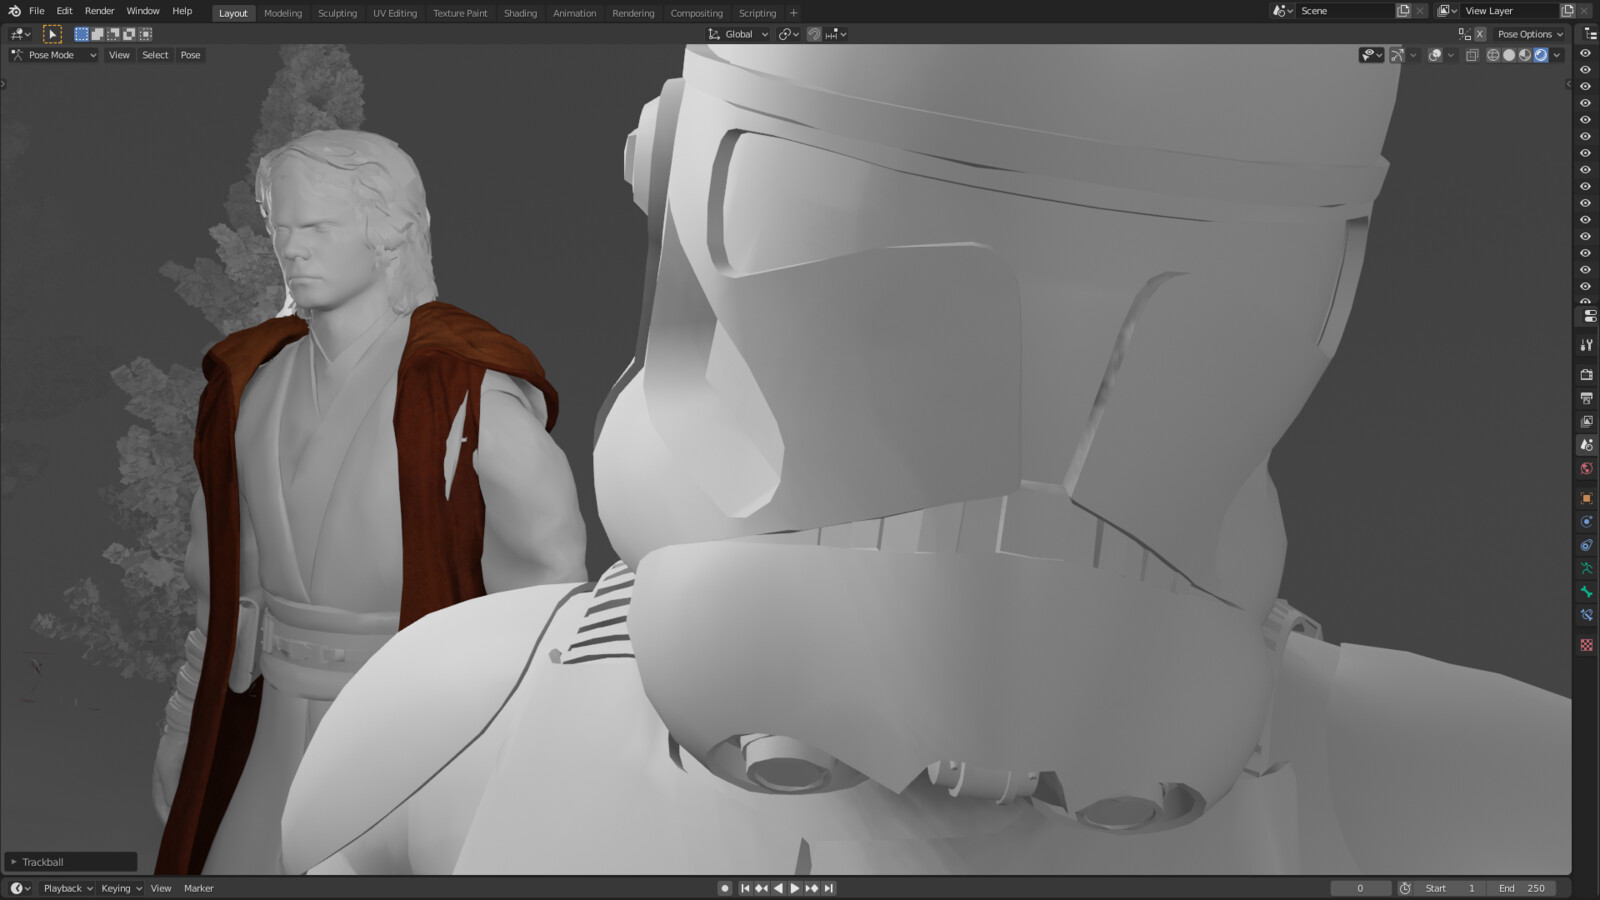
Task: Click the auto IK mirror icon
Action: coord(1464,34)
